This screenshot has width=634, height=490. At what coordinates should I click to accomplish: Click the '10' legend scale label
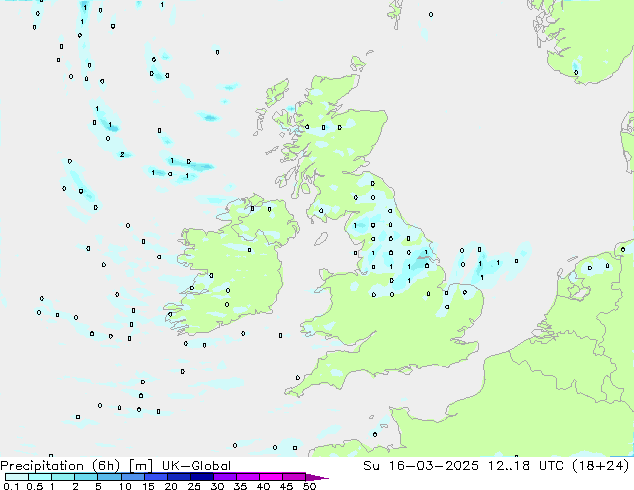pos(125,486)
